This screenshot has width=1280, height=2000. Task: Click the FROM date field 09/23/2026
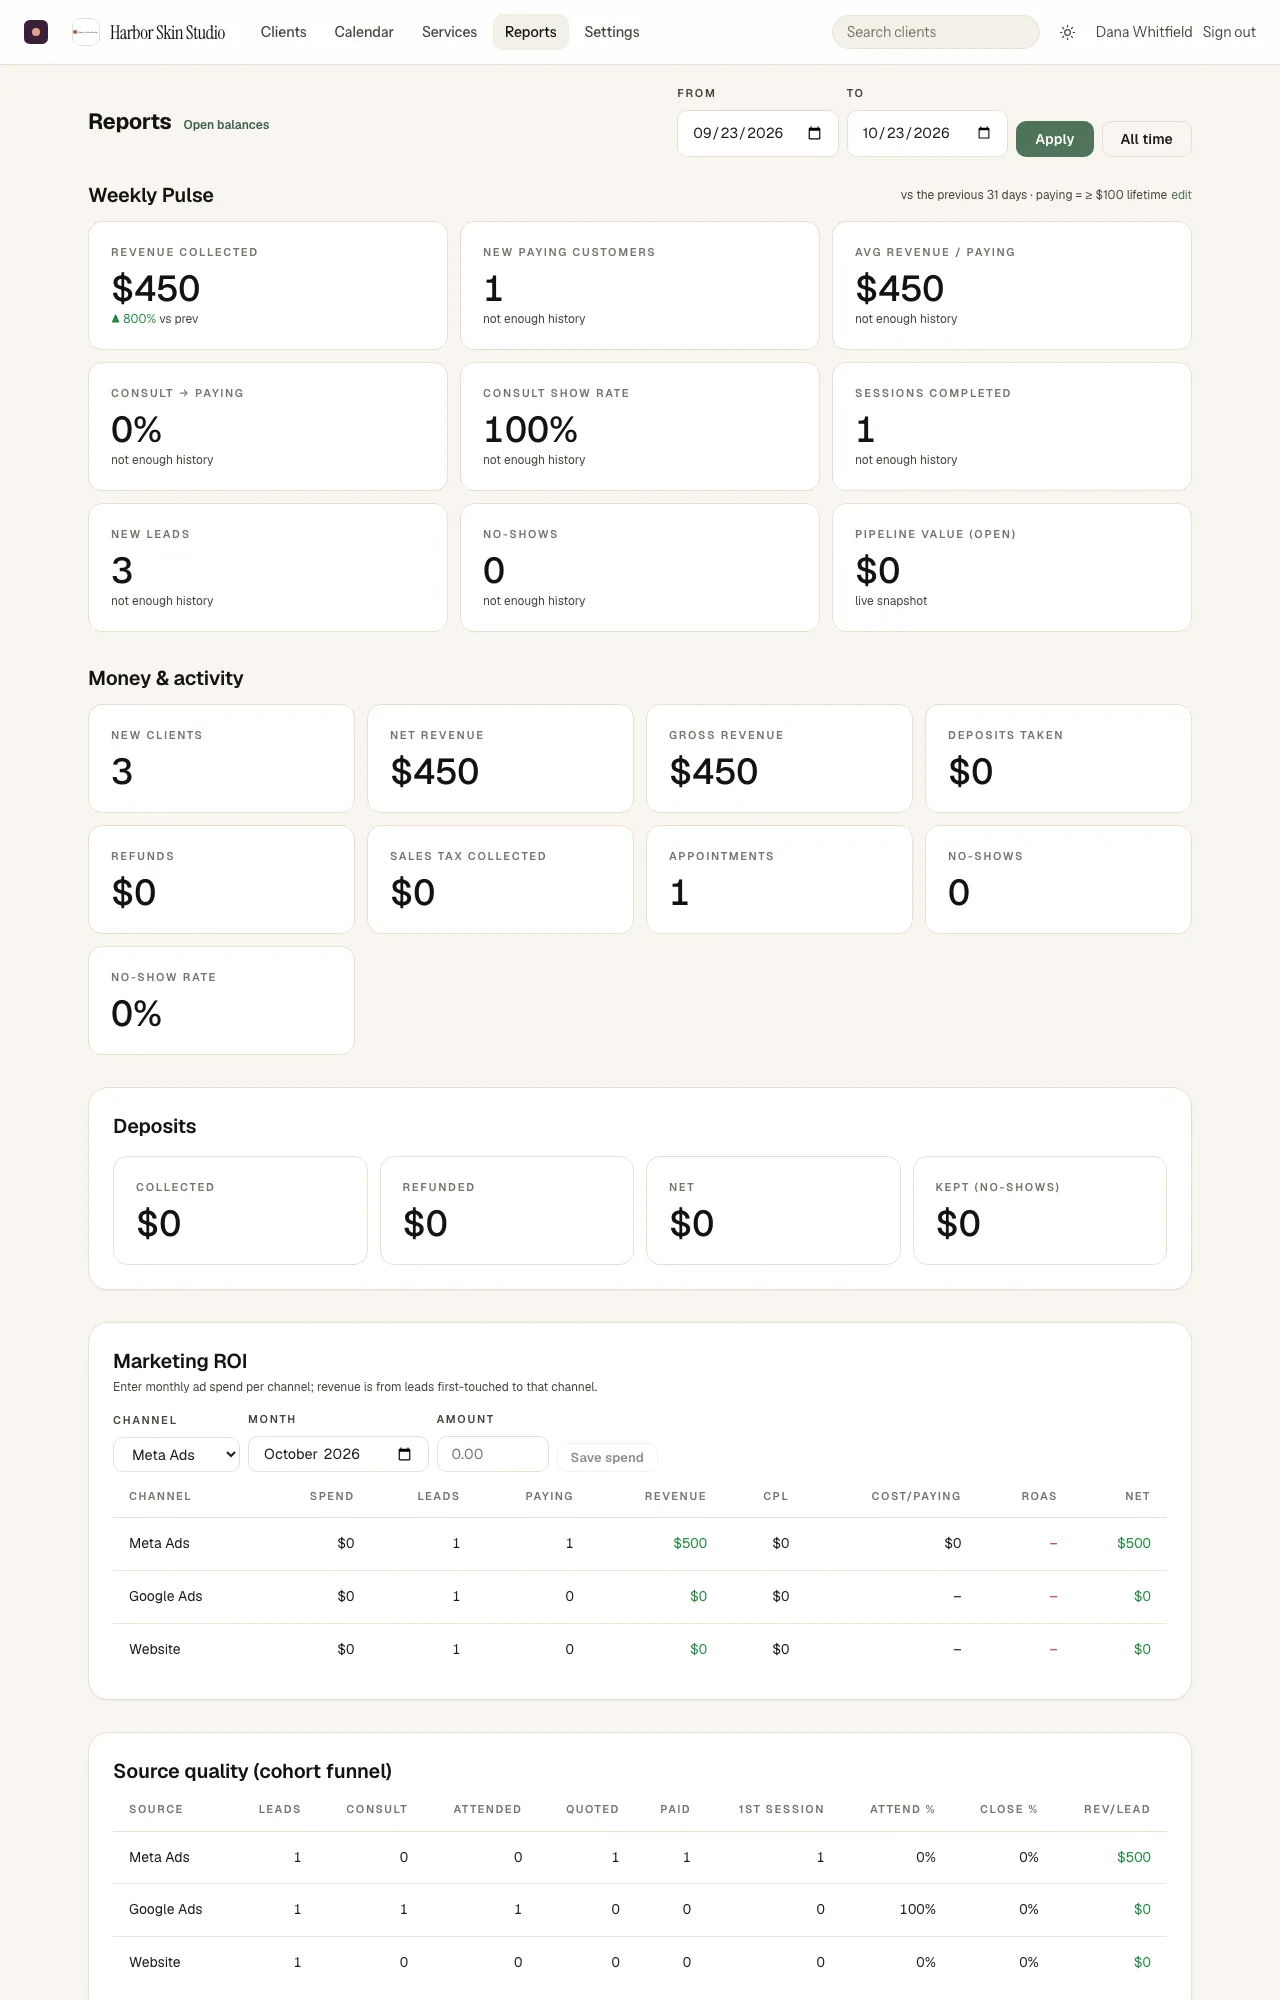tap(757, 133)
